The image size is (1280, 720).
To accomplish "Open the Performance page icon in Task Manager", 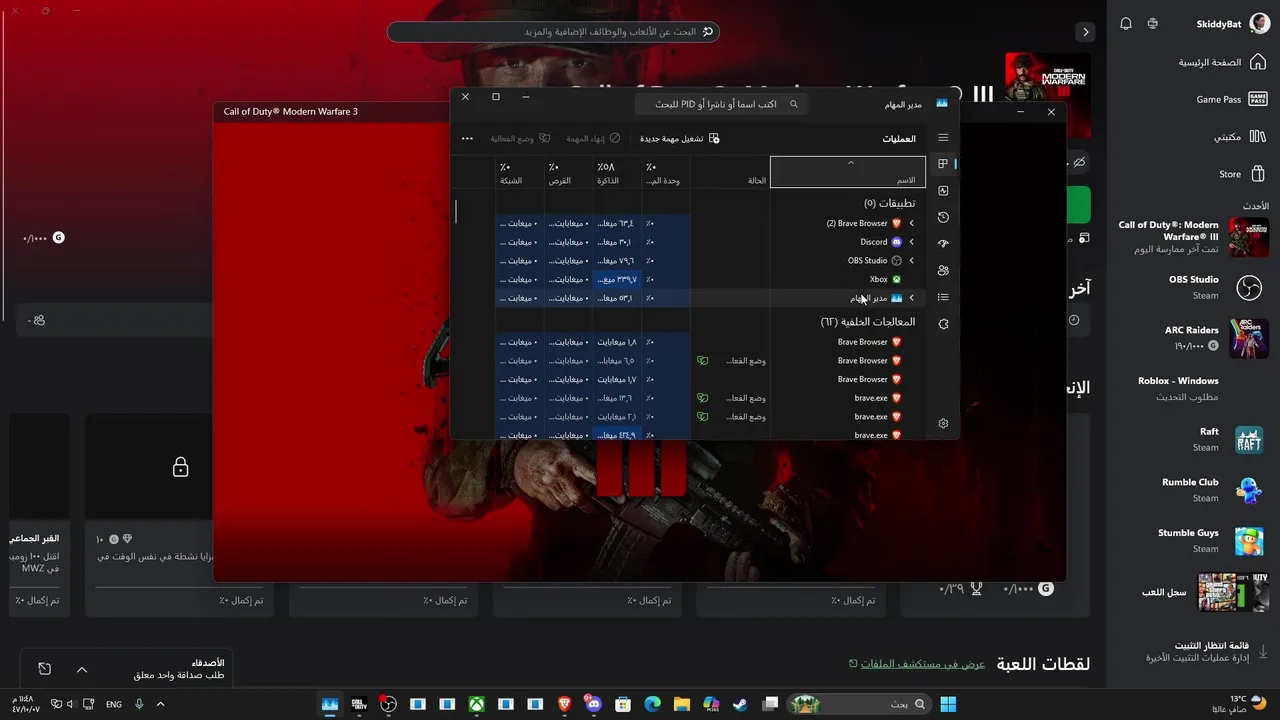I will (943, 191).
